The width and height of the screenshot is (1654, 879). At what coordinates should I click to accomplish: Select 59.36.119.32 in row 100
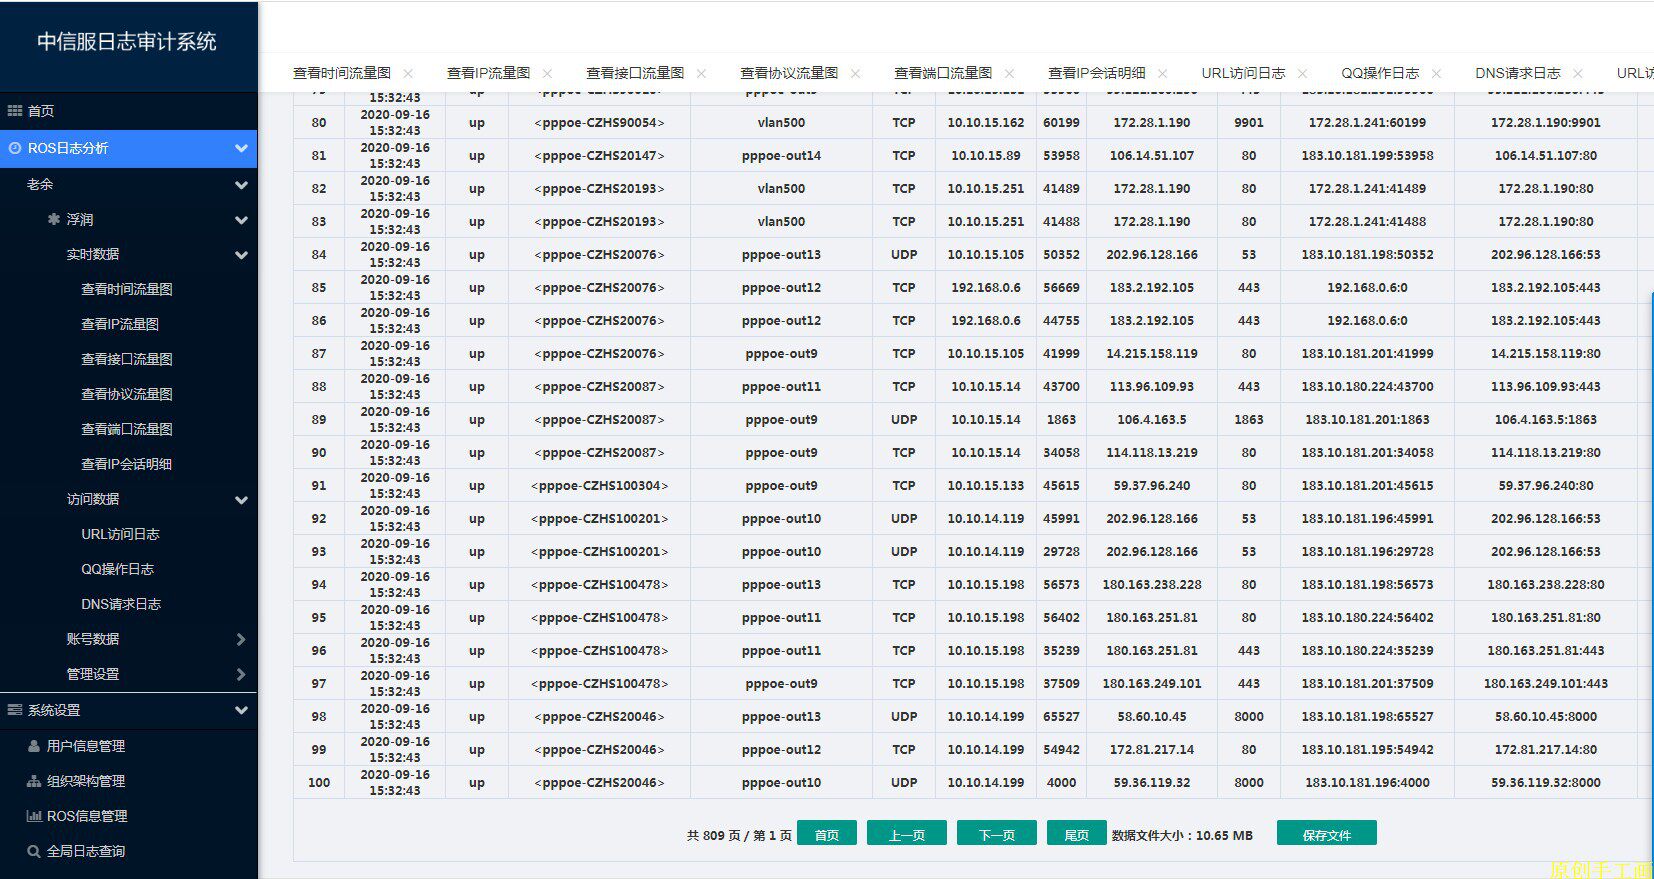click(1152, 783)
